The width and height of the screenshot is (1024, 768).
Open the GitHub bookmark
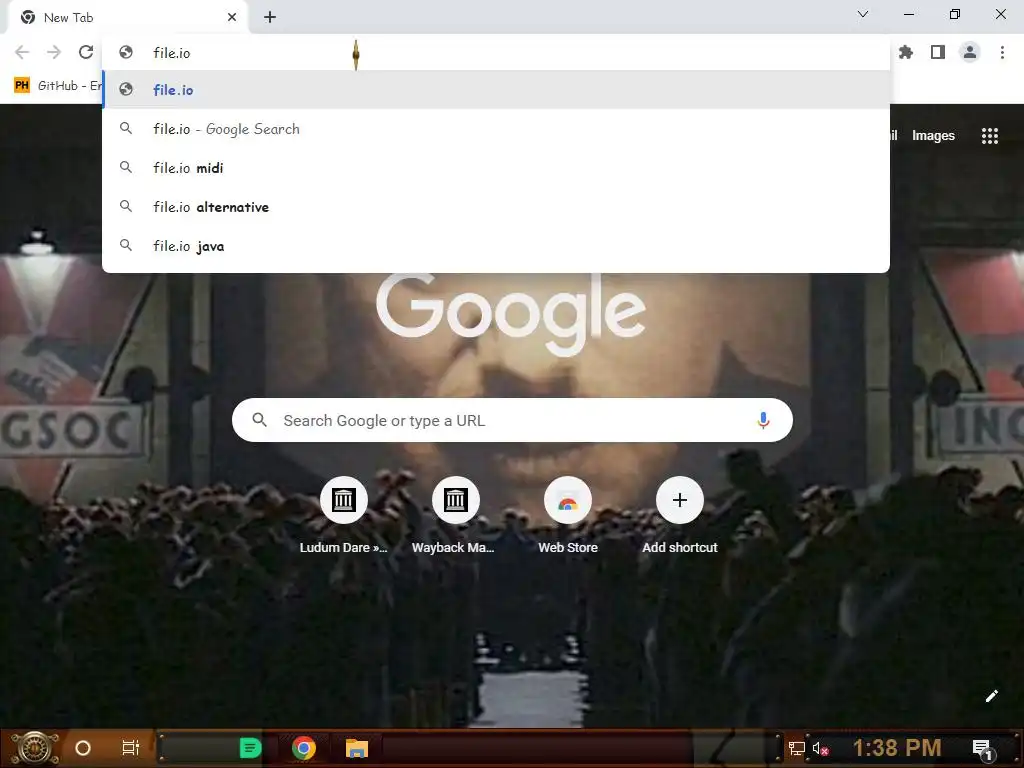[x=57, y=86]
